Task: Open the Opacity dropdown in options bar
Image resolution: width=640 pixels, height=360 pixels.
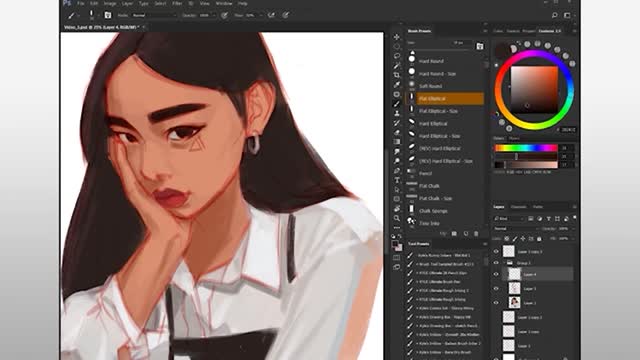Action: point(214,15)
